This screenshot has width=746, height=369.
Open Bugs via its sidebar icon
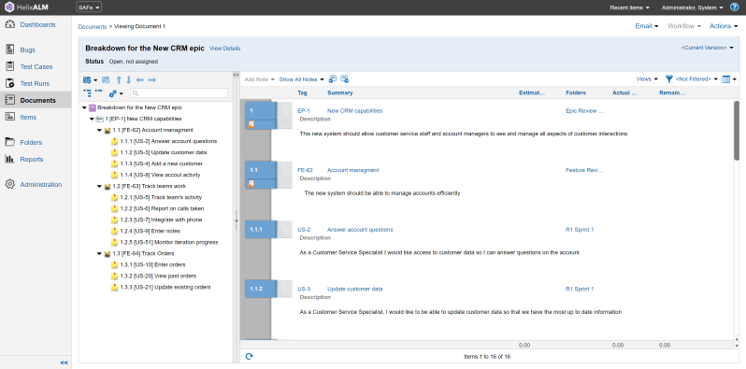(x=10, y=49)
